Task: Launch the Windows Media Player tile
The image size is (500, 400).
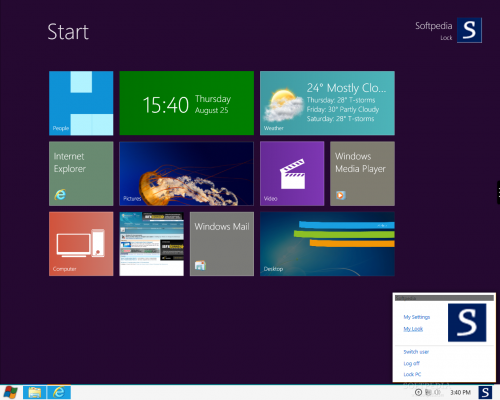Action: [362, 174]
